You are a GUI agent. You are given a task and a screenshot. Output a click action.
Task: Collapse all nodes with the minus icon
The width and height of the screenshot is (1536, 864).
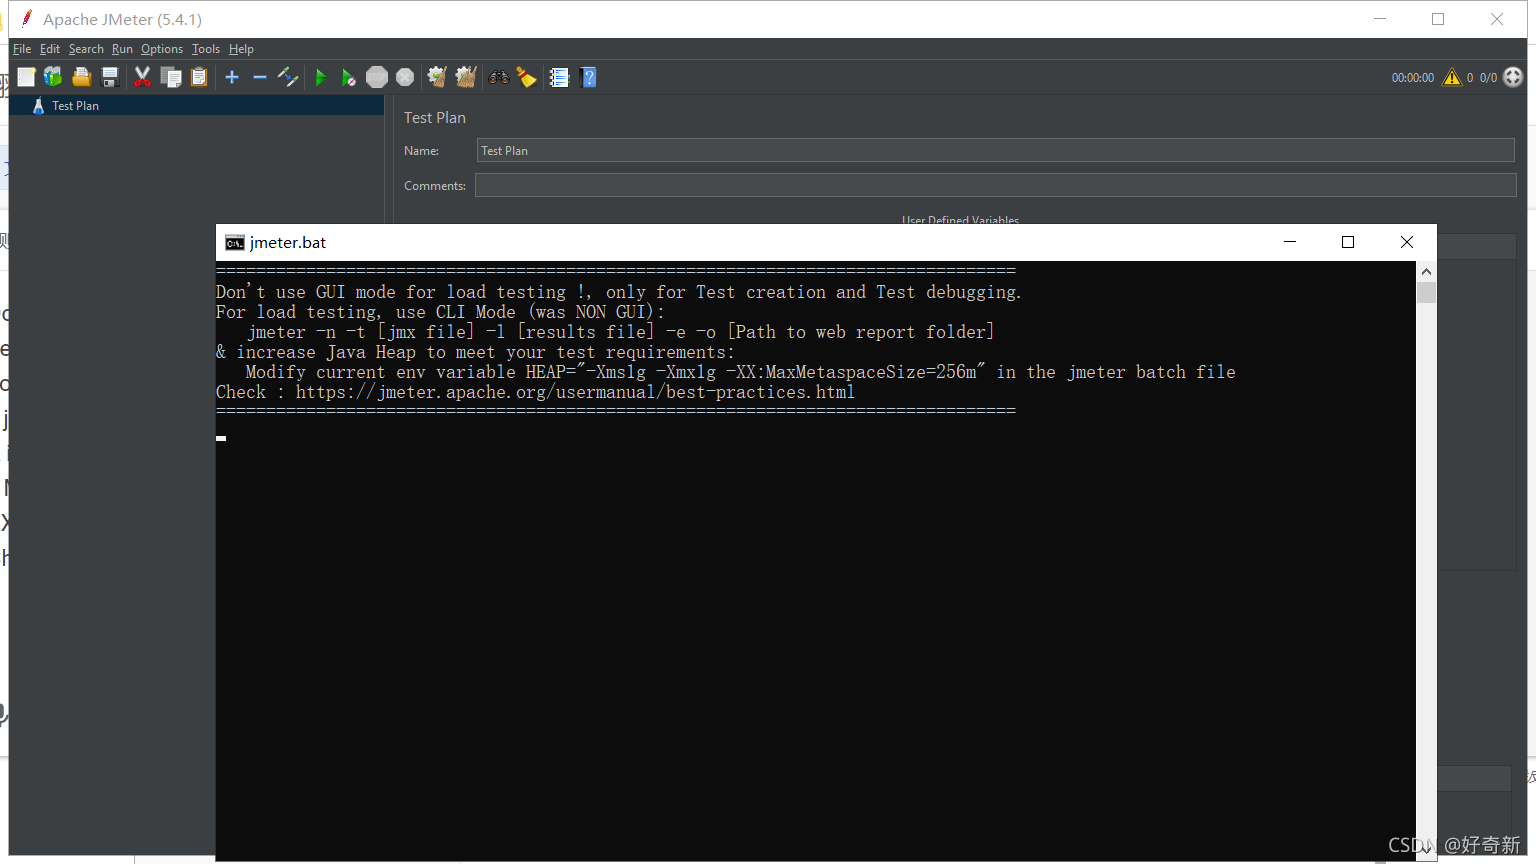(x=260, y=77)
